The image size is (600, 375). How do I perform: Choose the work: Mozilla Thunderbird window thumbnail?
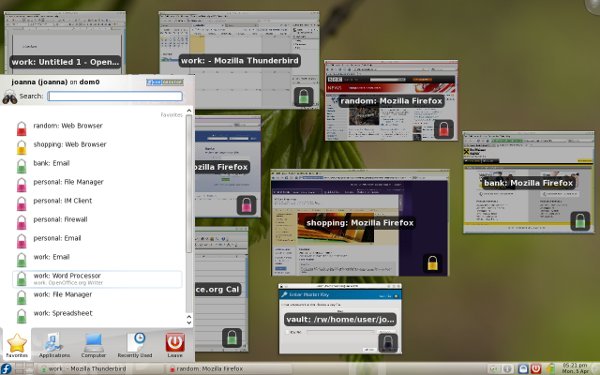(x=239, y=60)
